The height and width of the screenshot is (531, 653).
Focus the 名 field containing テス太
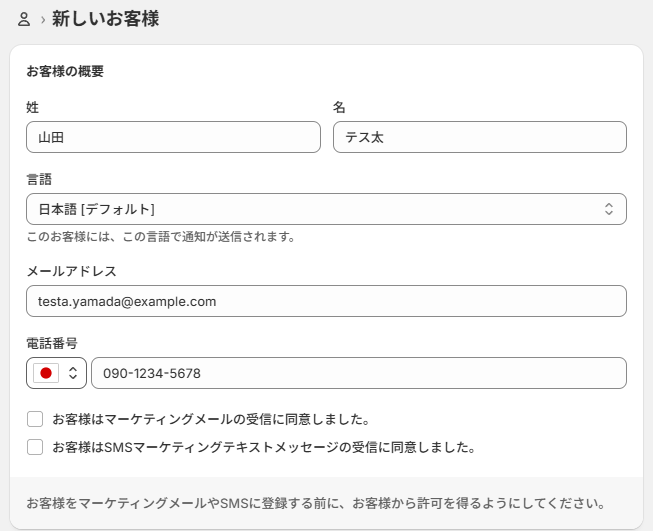[x=479, y=137]
